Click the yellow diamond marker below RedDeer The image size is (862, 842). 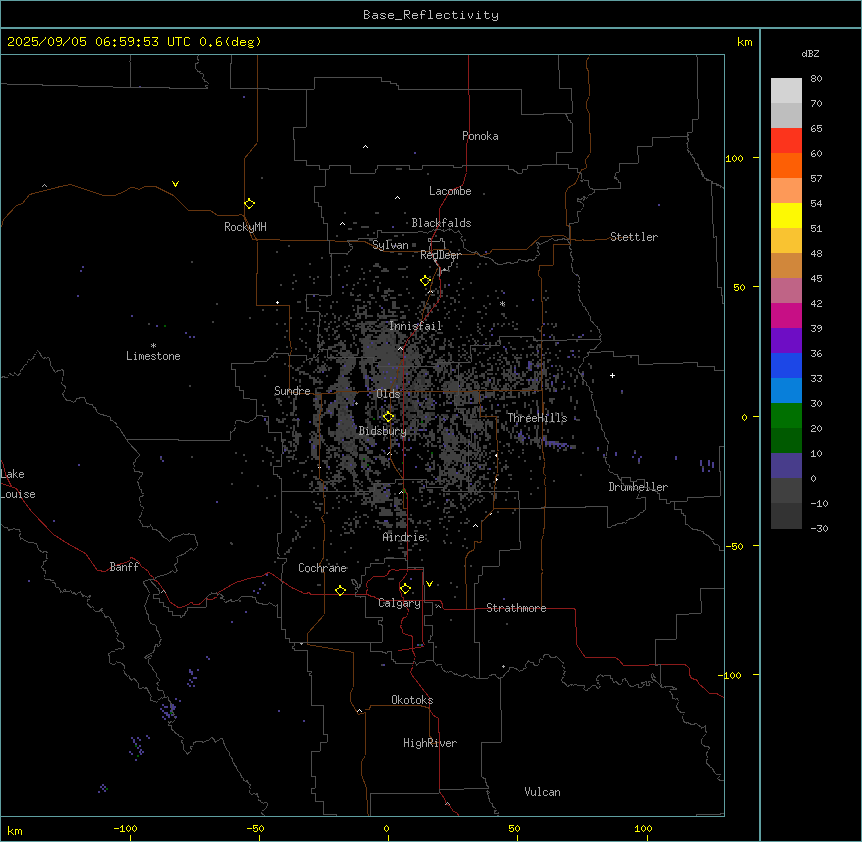pyautogui.click(x=426, y=281)
